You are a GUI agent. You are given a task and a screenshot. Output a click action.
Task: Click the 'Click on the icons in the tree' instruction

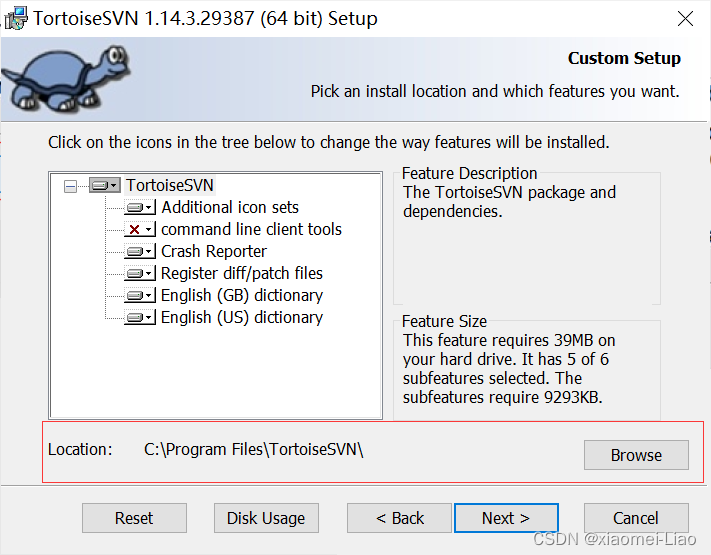[x=329, y=142]
